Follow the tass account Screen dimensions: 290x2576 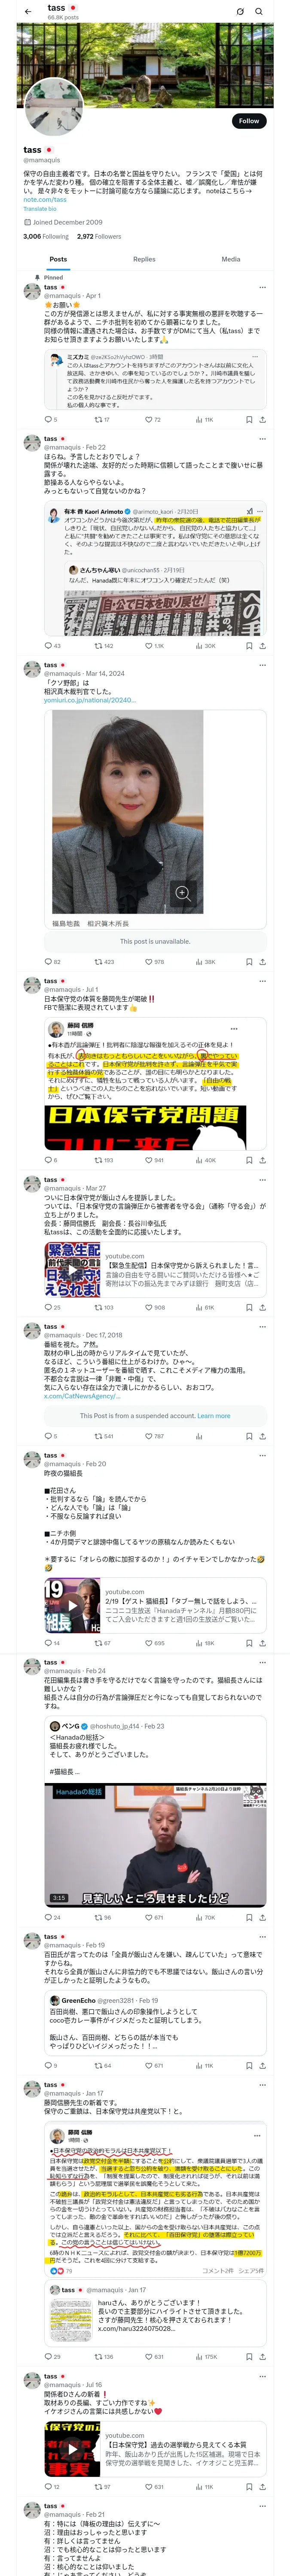pyautogui.click(x=249, y=121)
